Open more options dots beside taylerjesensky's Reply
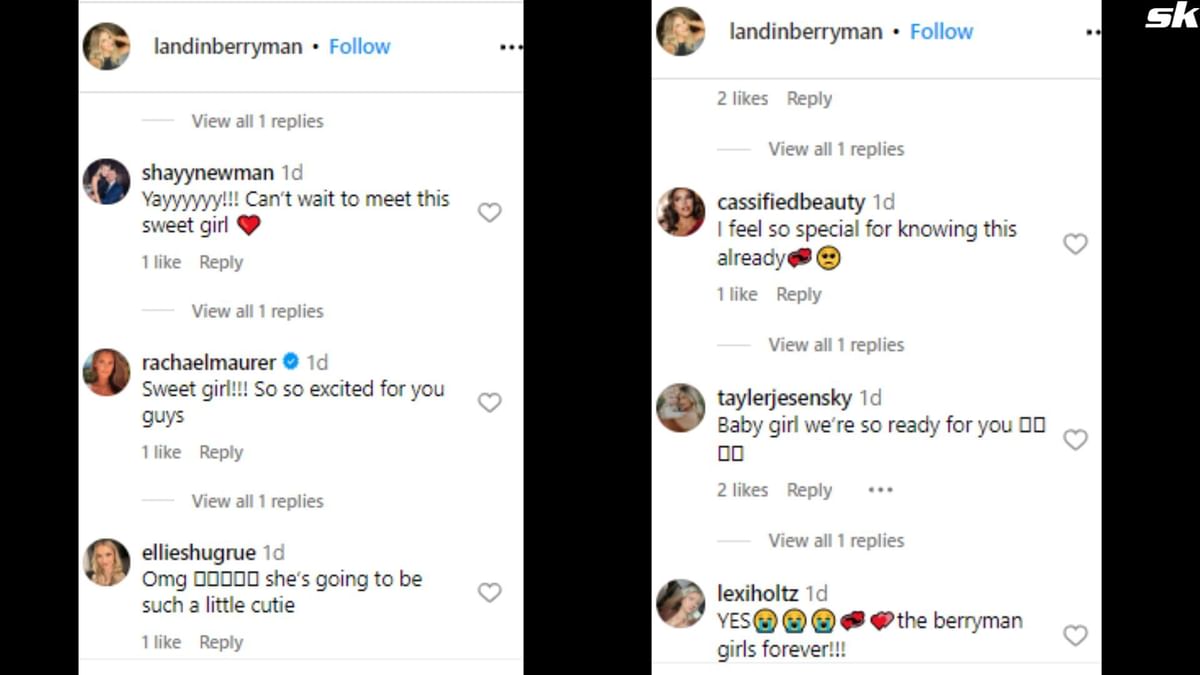 880,490
